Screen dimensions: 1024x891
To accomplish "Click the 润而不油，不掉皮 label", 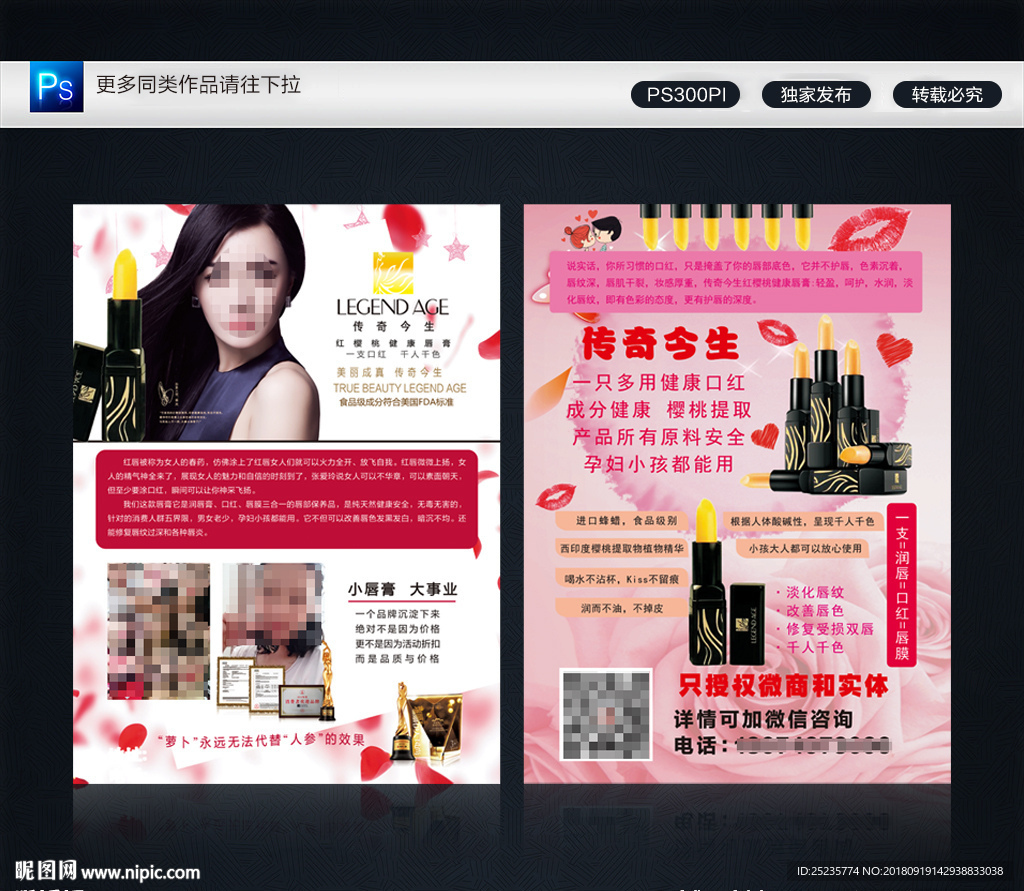I will pos(622,608).
